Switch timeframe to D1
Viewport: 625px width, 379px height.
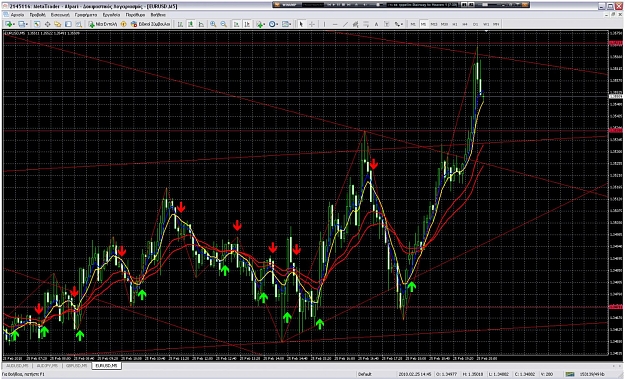475,24
